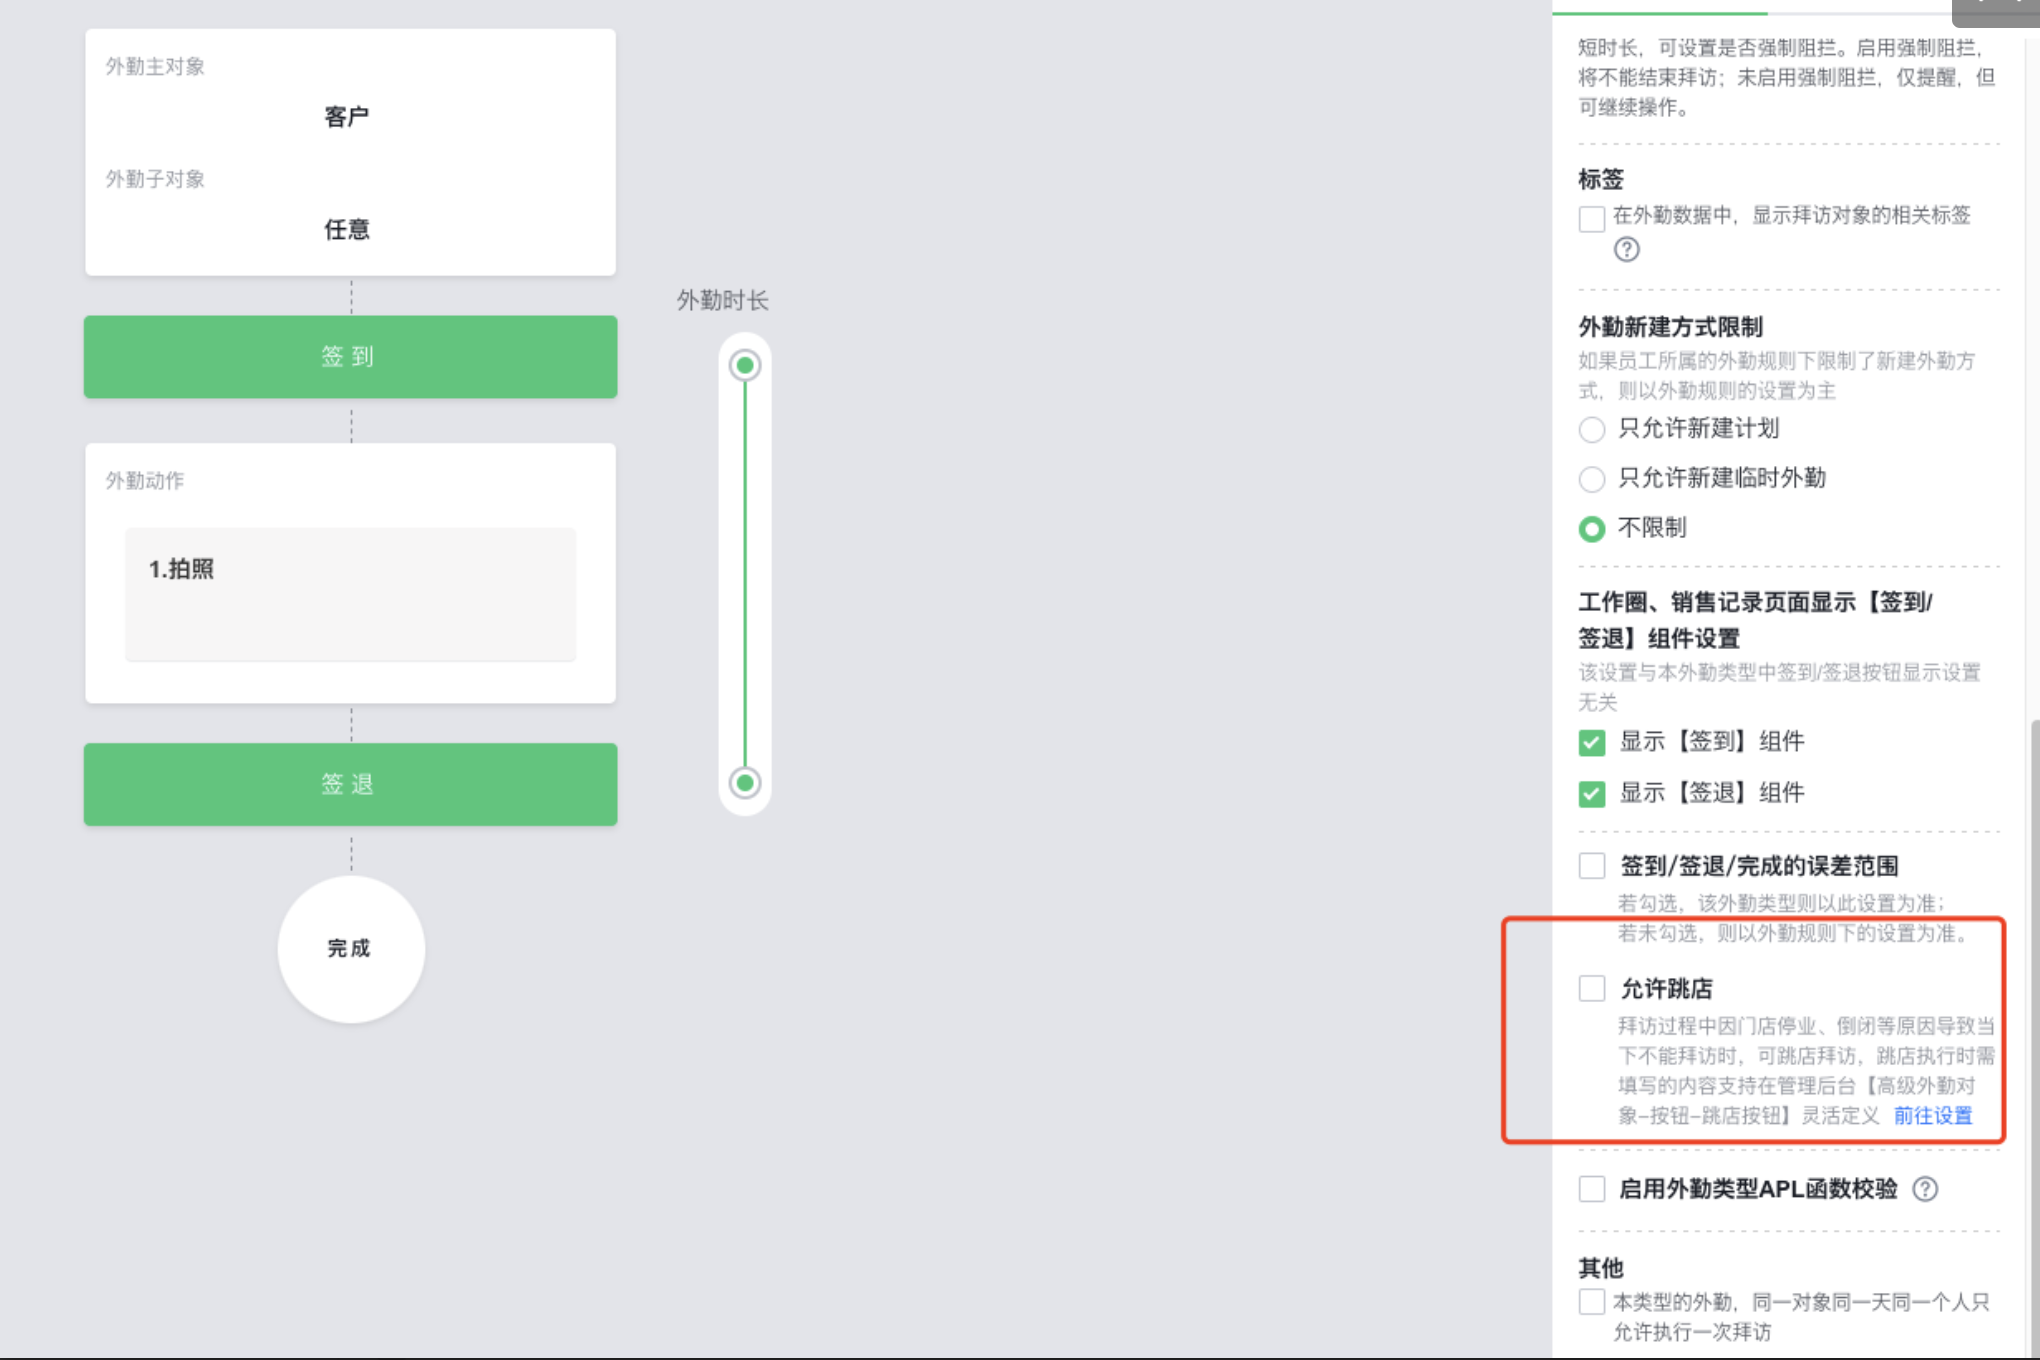Click the top node of 外勤时长 timeline

click(745, 365)
